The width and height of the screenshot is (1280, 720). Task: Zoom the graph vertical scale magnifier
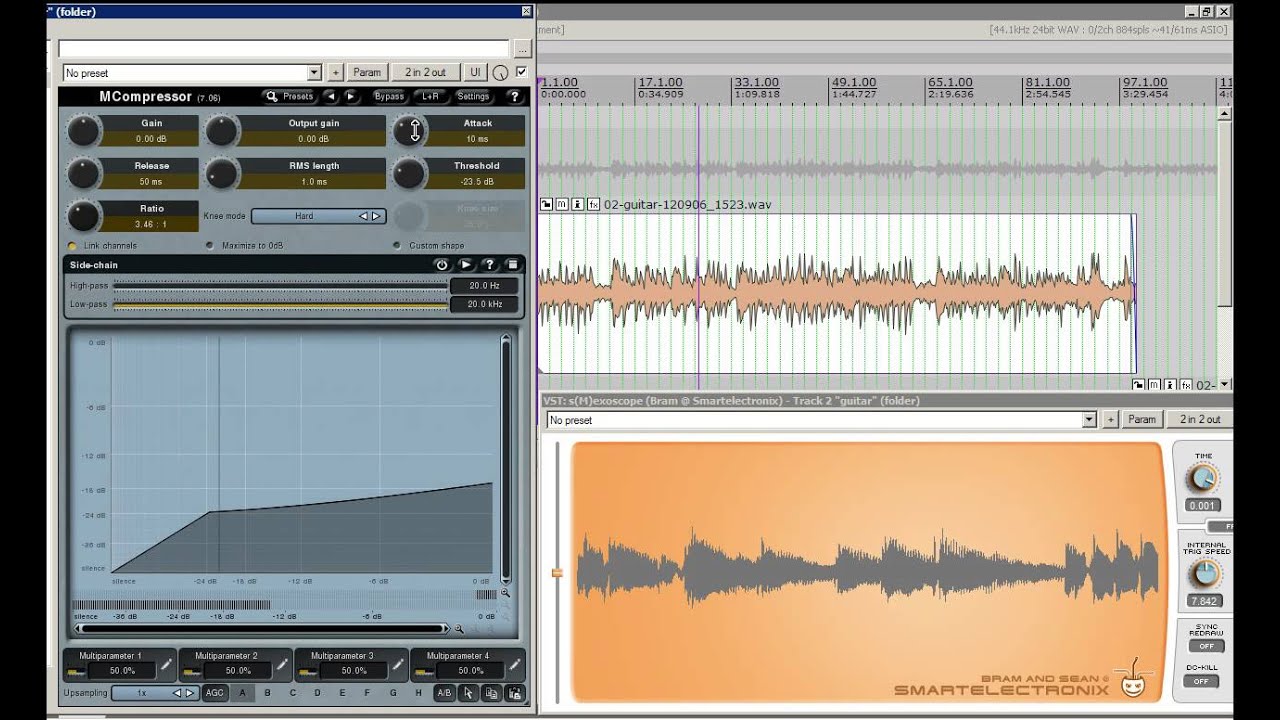[505, 593]
